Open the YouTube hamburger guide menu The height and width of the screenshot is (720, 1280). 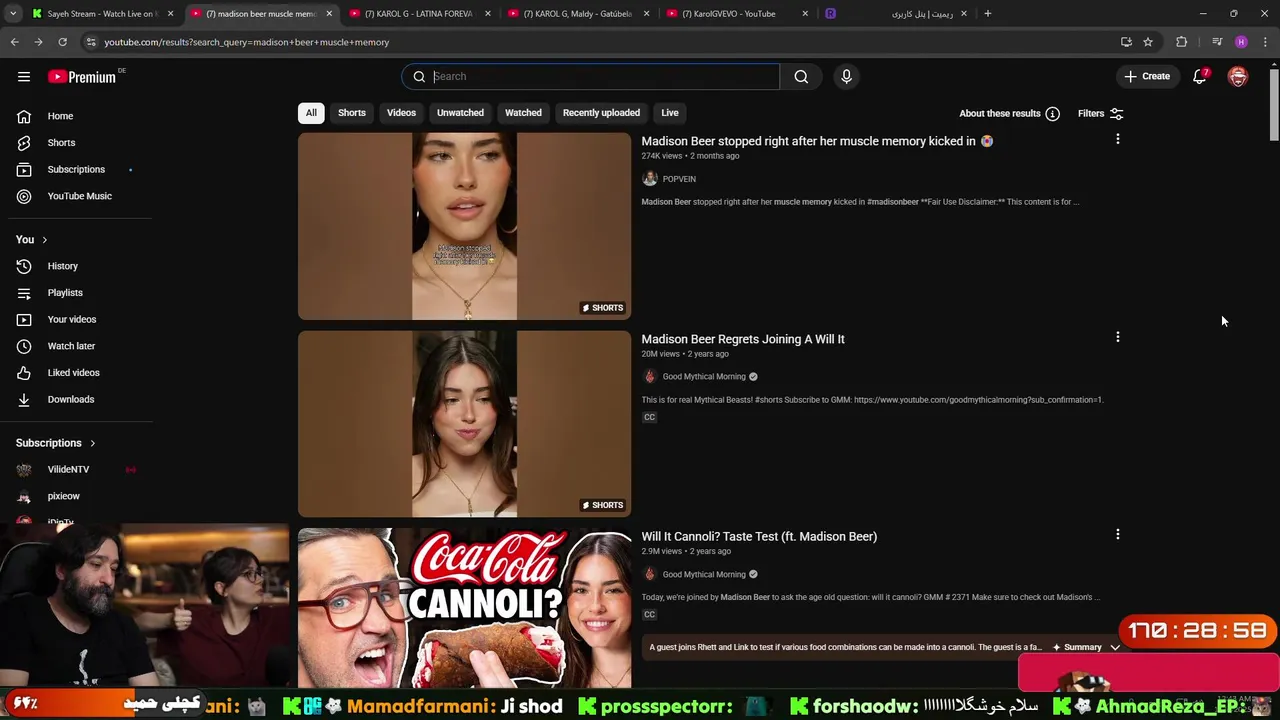24,76
